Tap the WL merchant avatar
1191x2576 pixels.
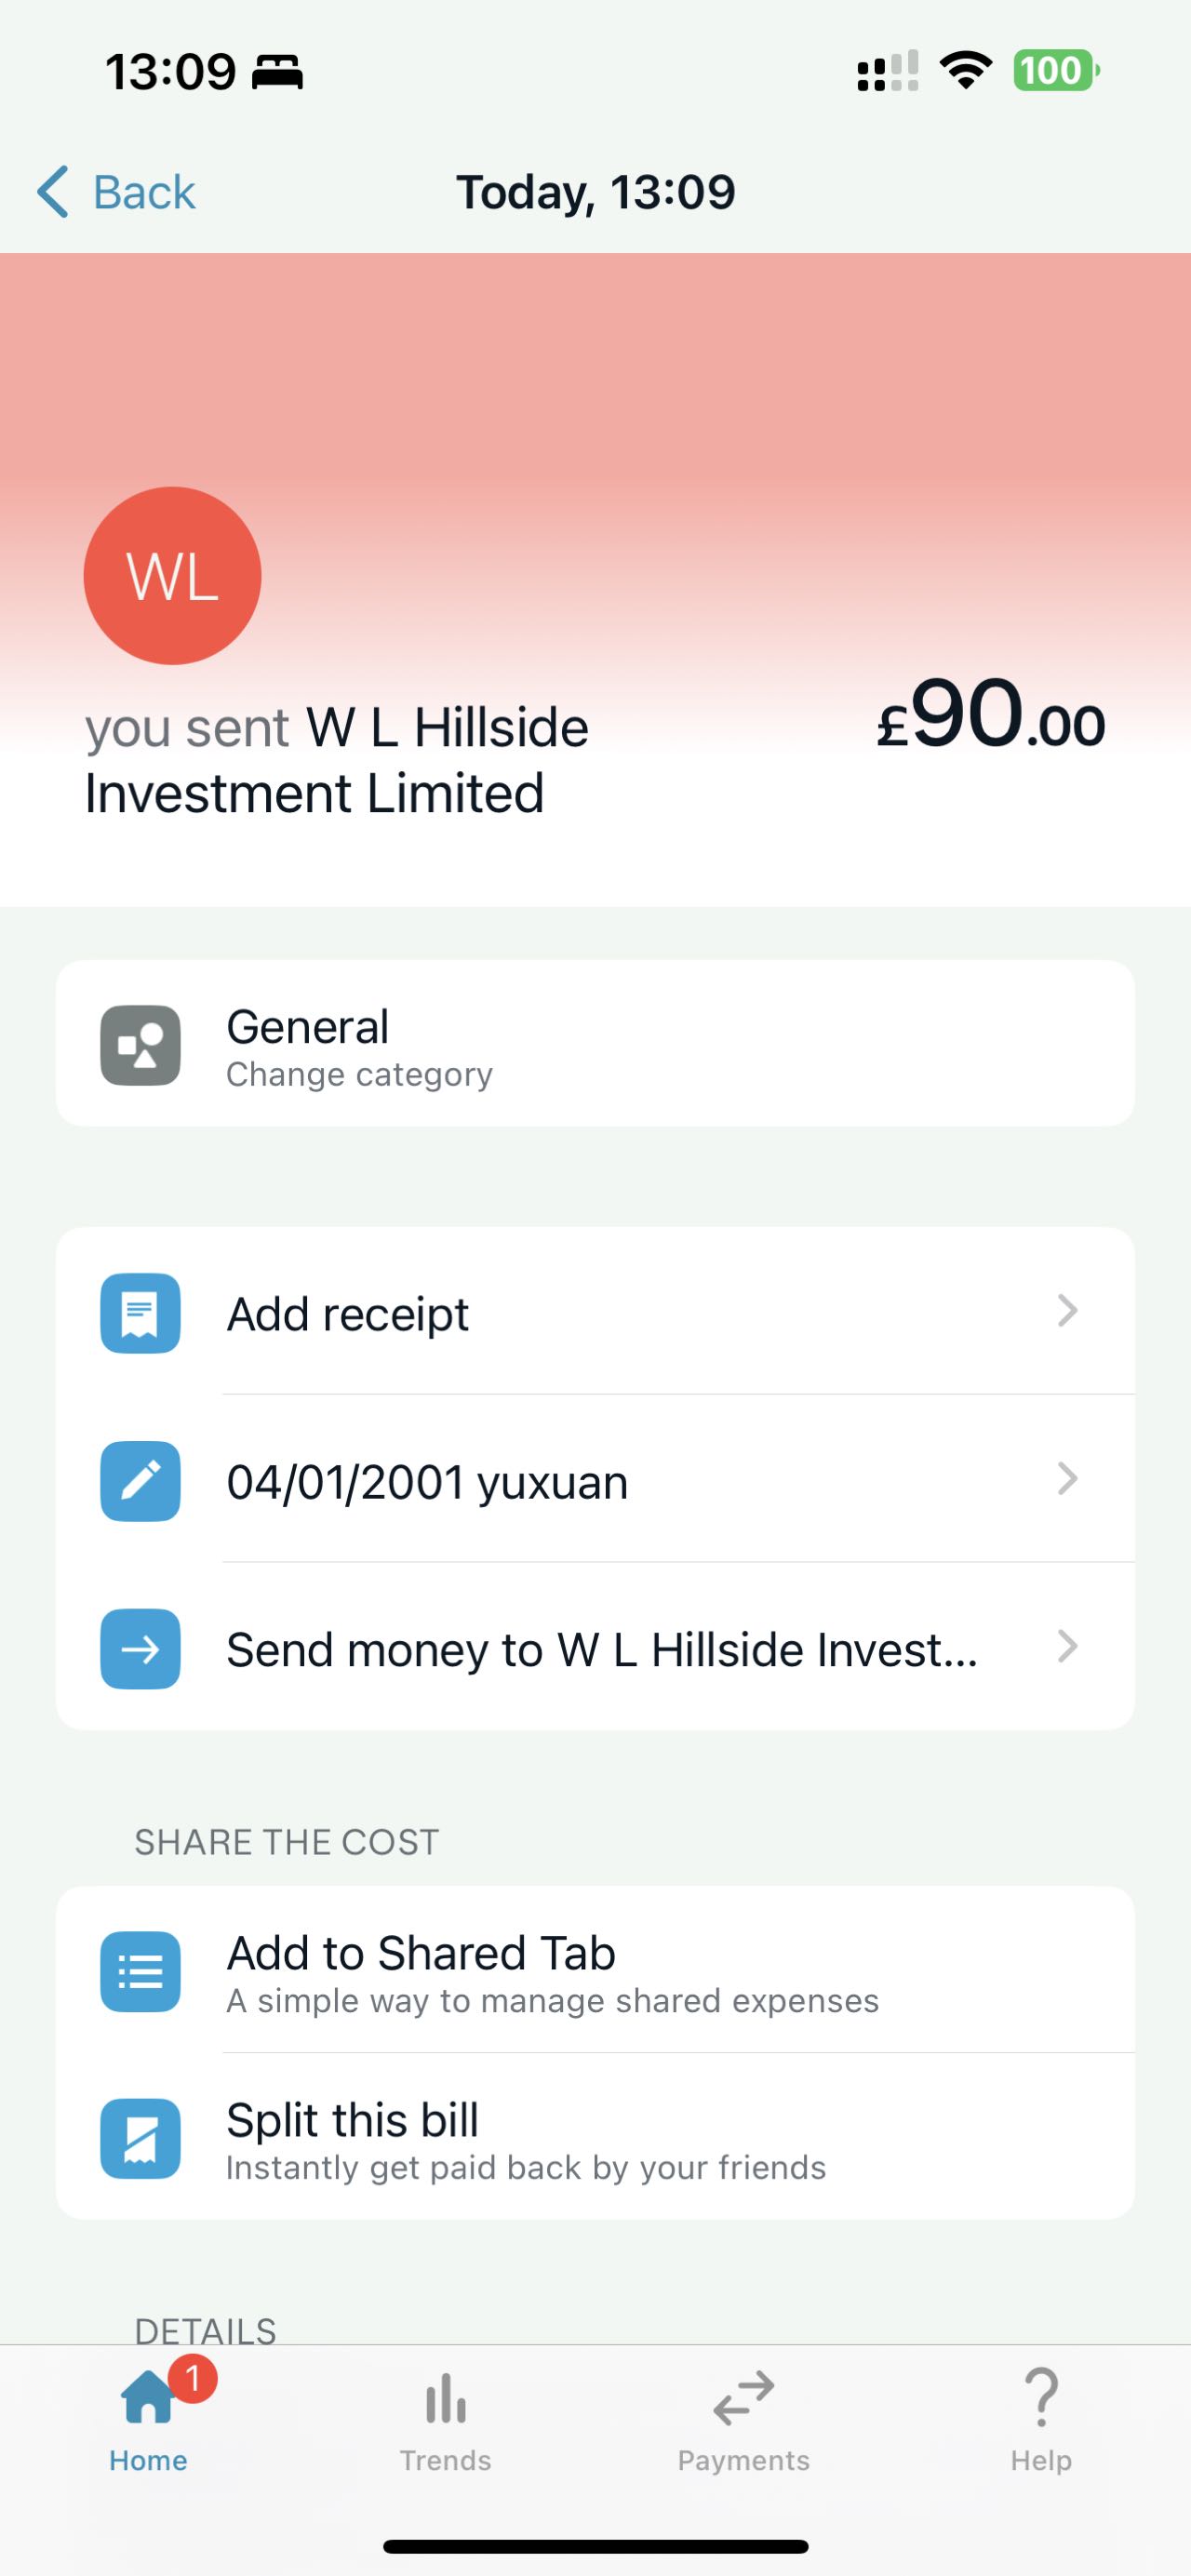(172, 576)
